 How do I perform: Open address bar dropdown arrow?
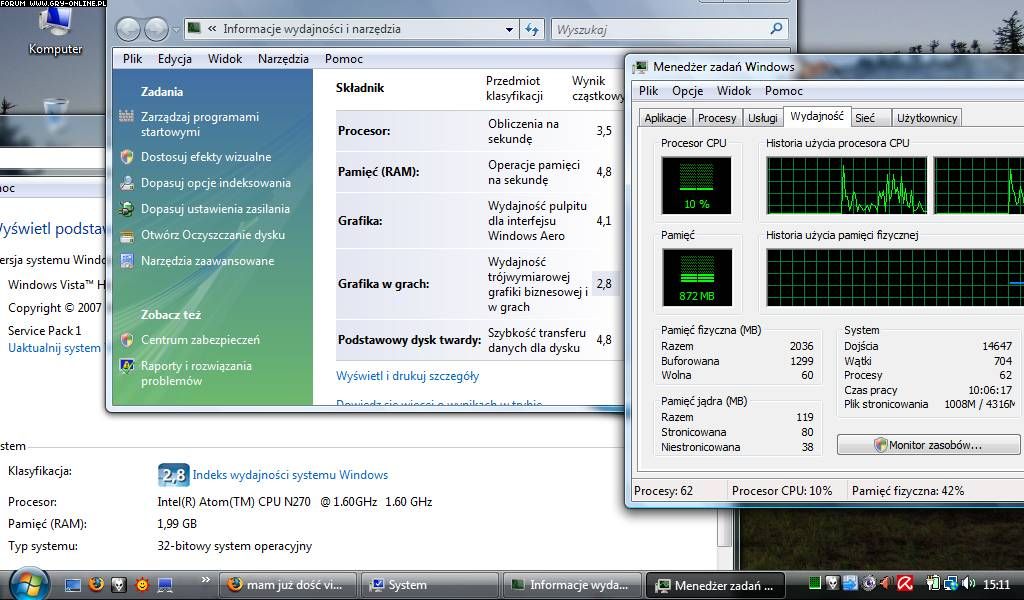point(509,29)
